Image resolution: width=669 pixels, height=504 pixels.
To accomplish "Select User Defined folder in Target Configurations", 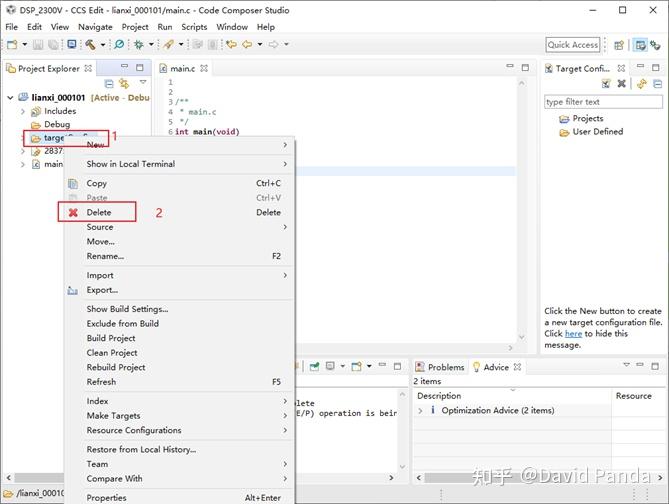I will coord(597,132).
